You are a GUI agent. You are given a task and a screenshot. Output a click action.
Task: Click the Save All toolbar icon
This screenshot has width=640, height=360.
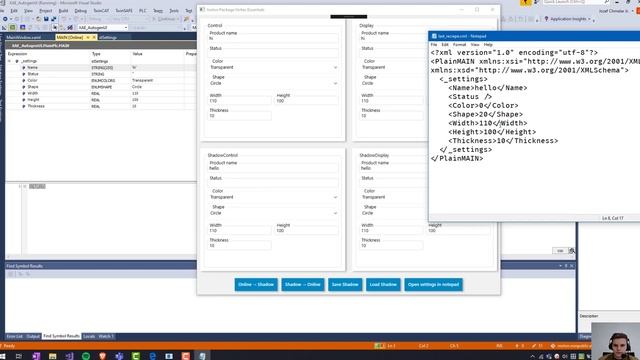coord(53,19)
